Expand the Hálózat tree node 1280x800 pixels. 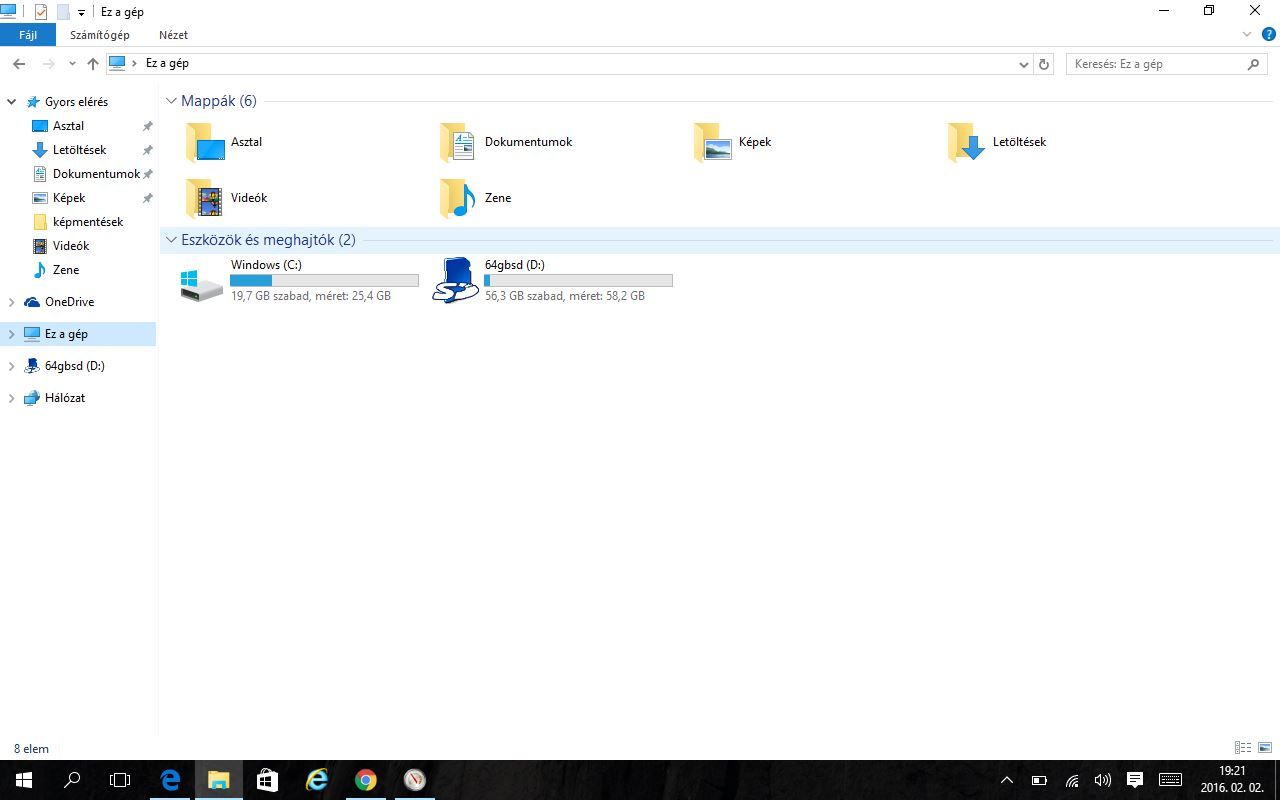pos(12,398)
